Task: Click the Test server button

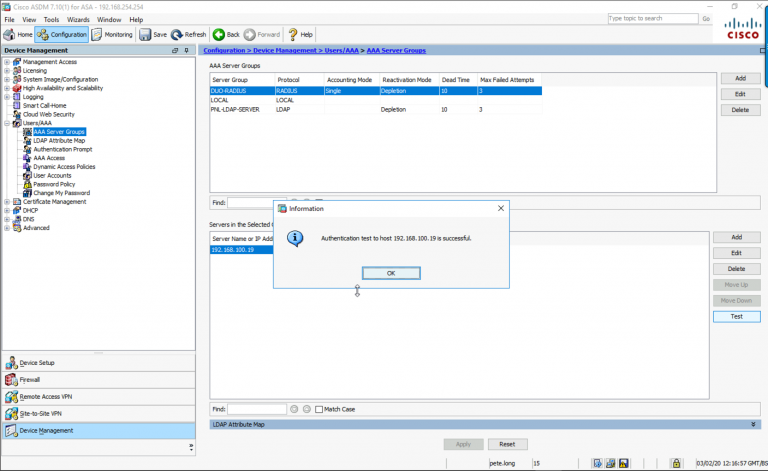Action: tap(737, 317)
